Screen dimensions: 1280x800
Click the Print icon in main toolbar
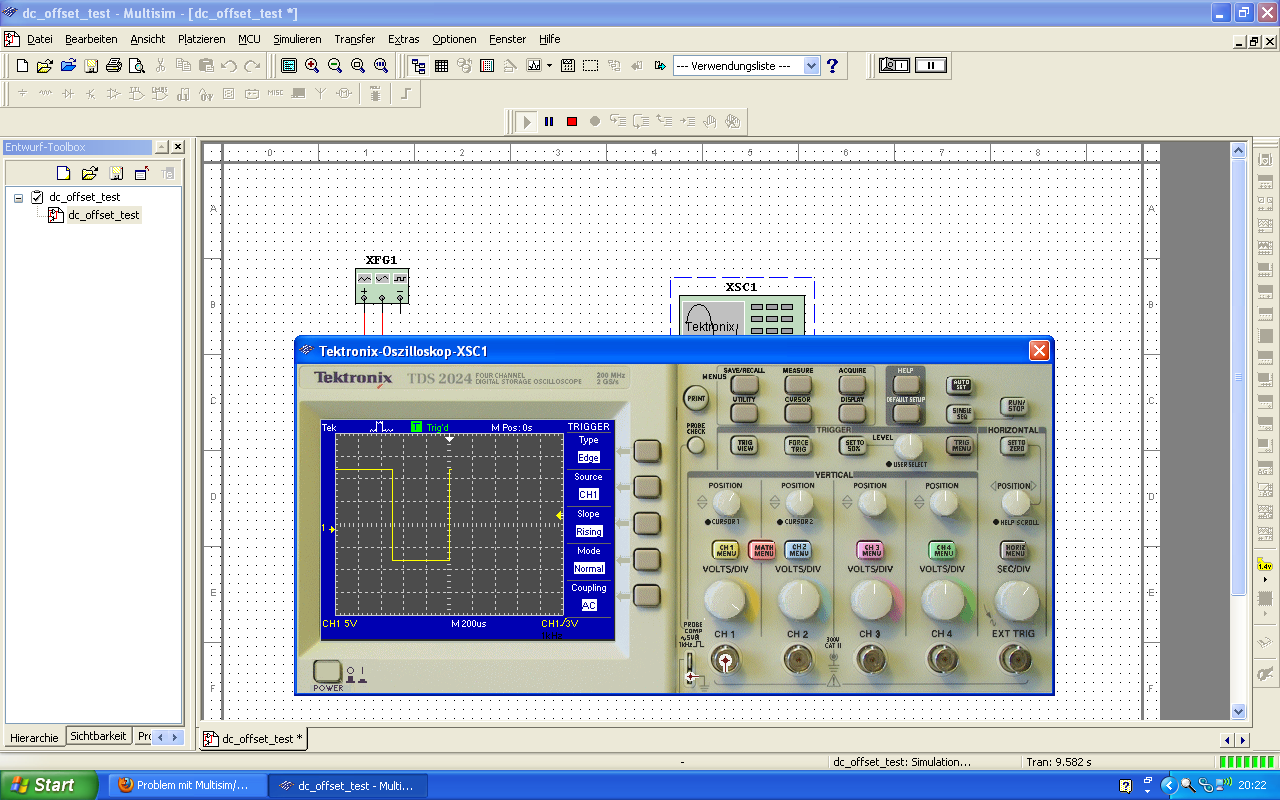tap(114, 66)
